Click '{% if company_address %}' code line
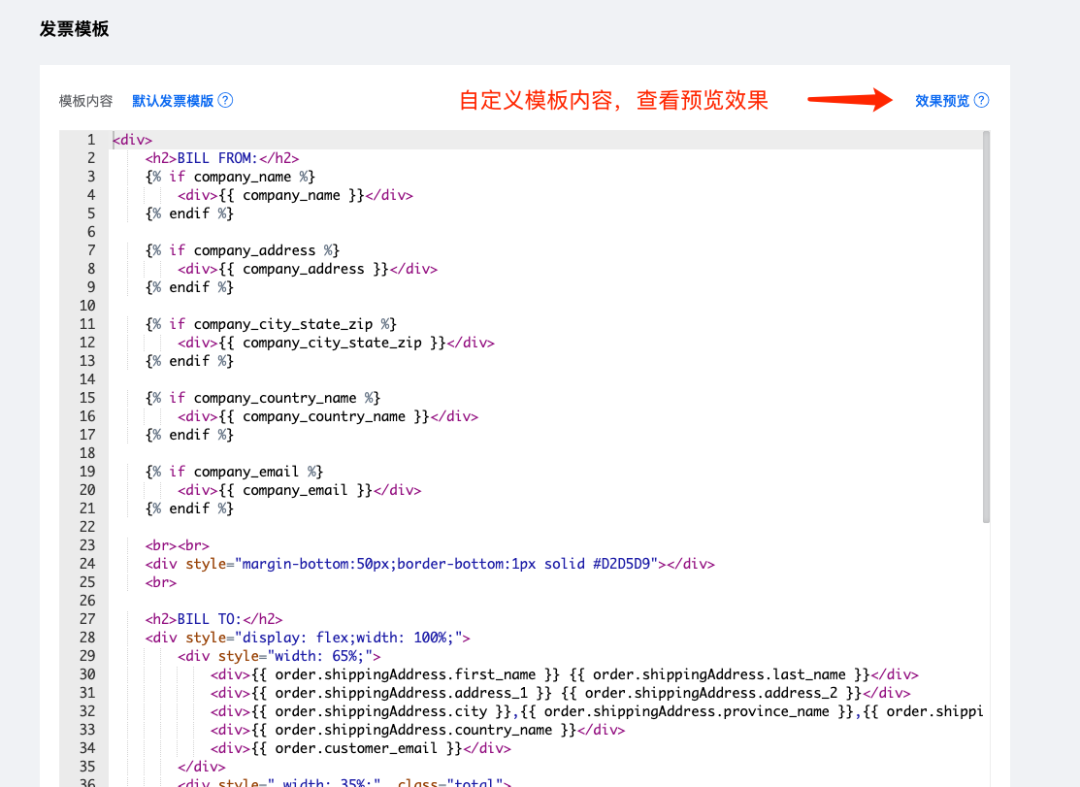1080x787 pixels. click(x=242, y=251)
